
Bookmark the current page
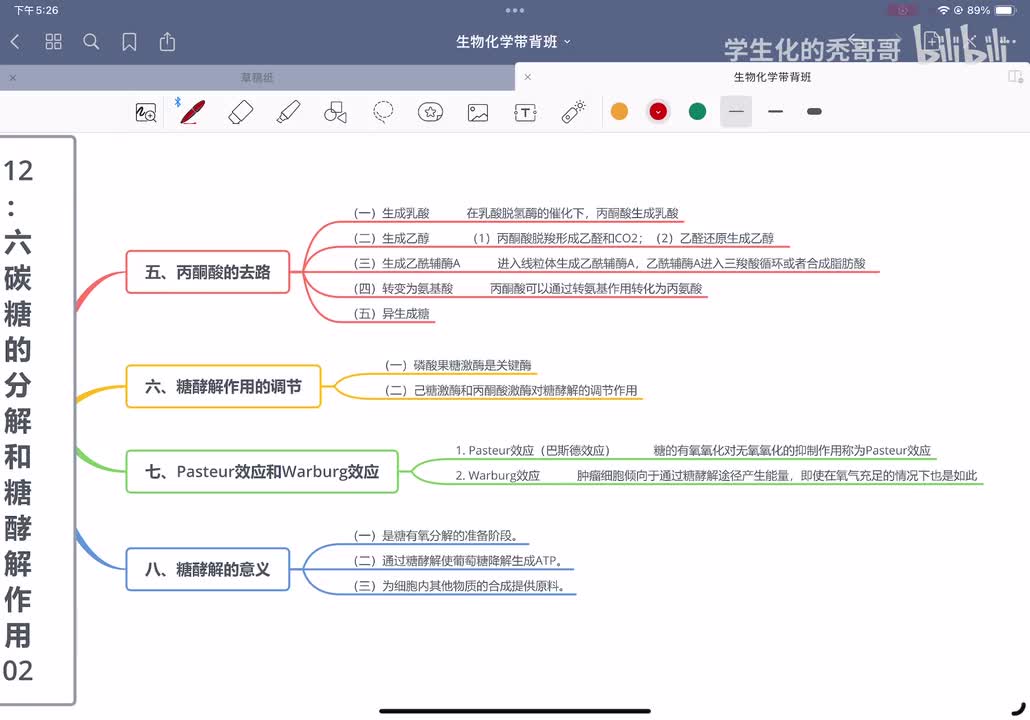click(129, 42)
